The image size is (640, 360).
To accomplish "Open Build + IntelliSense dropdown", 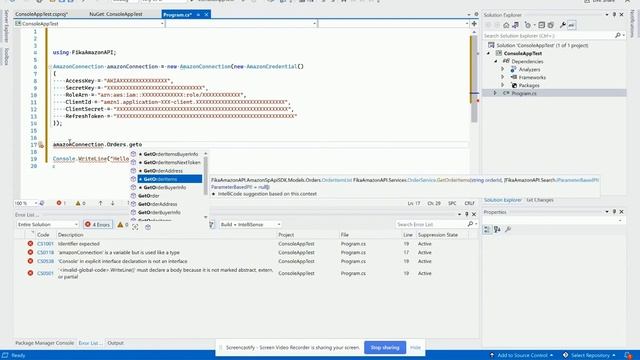I will point(250,224).
